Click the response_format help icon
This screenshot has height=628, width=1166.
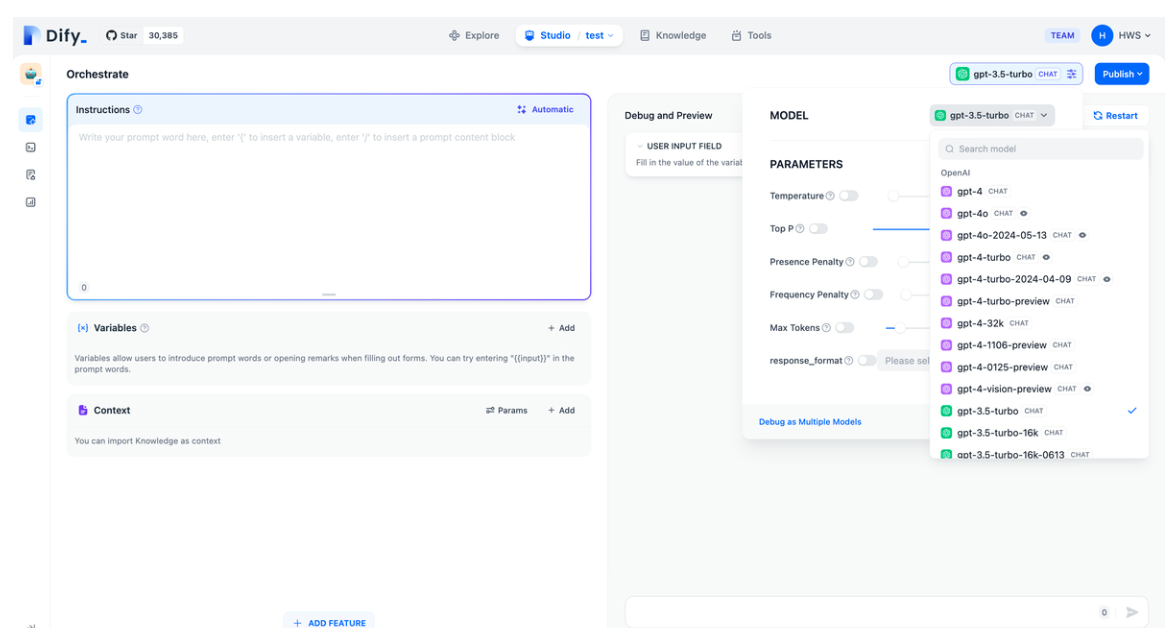pyautogui.click(x=848, y=360)
